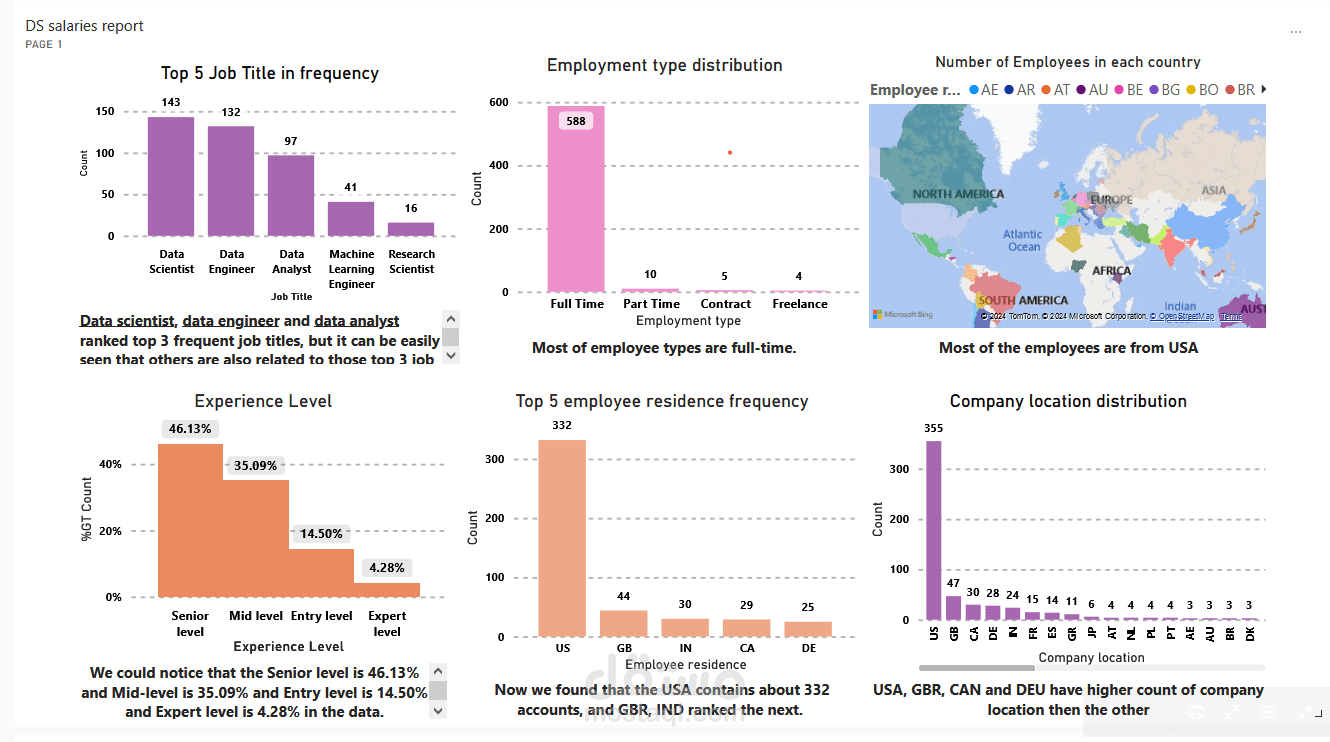The image size is (1330, 742).
Task: Click 'Most of employee types are full-time.' text
Action: click(x=664, y=348)
